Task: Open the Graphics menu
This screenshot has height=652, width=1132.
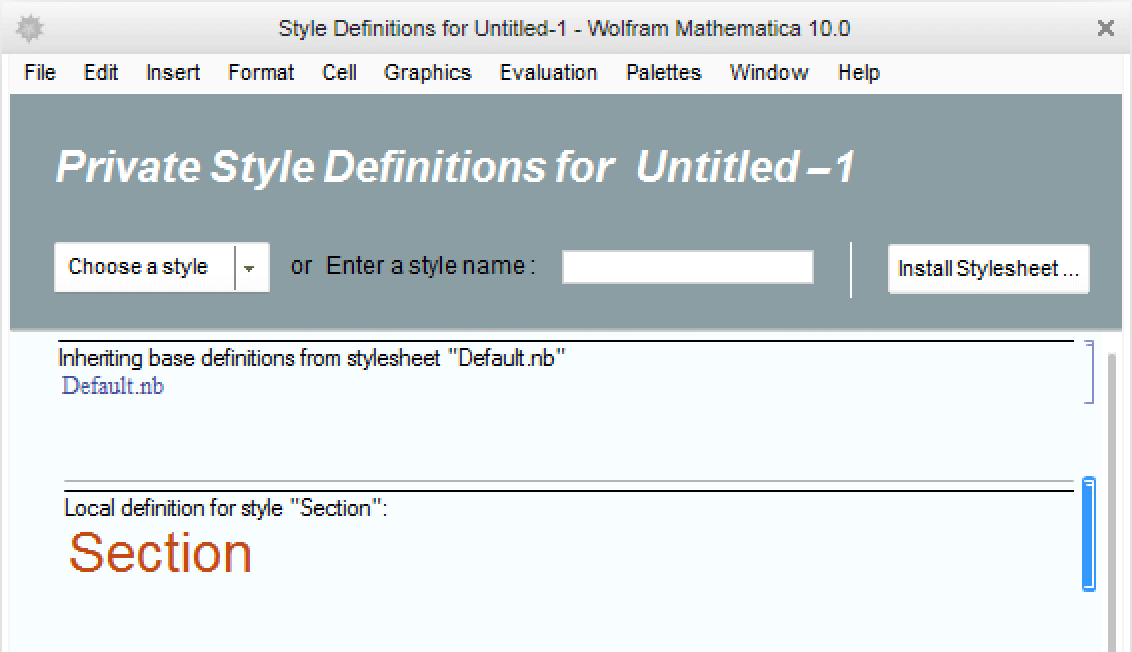Action: tap(427, 73)
